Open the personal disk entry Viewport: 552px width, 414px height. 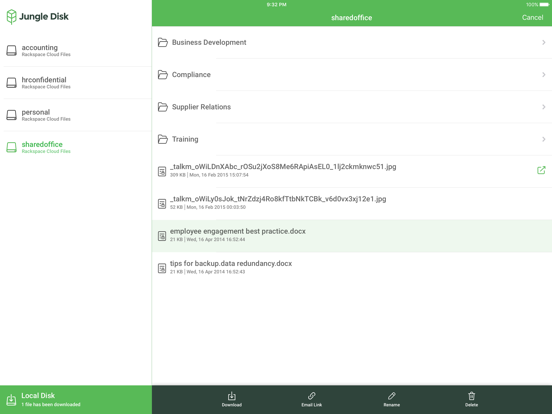pos(76,115)
